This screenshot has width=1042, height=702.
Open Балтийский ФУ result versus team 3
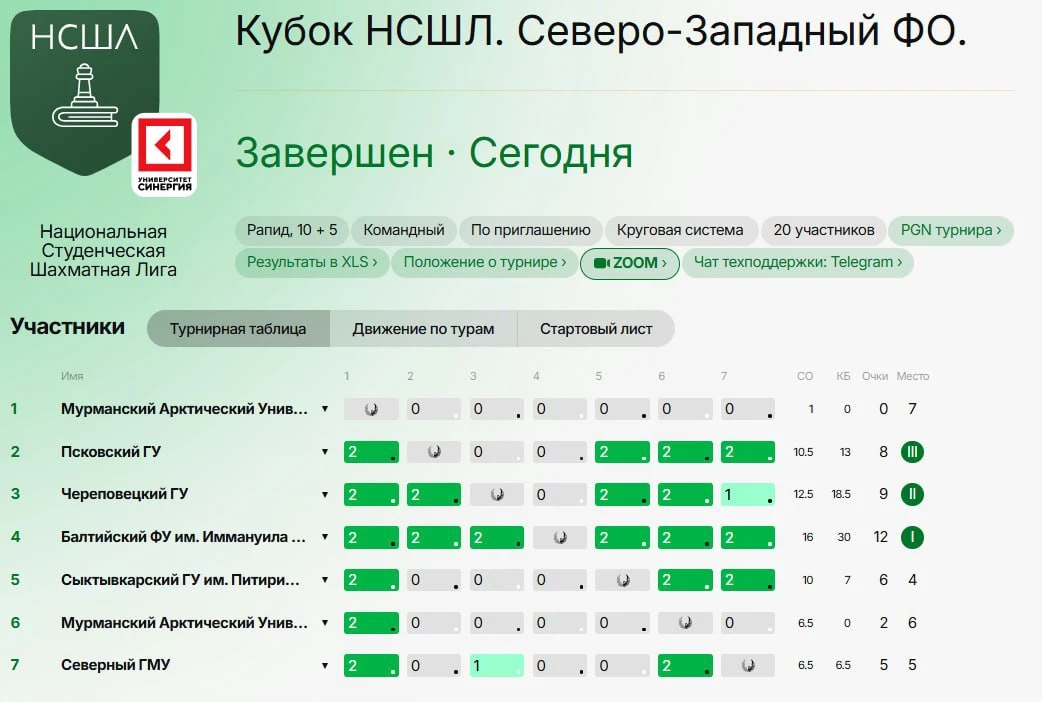pyautogui.click(x=497, y=537)
